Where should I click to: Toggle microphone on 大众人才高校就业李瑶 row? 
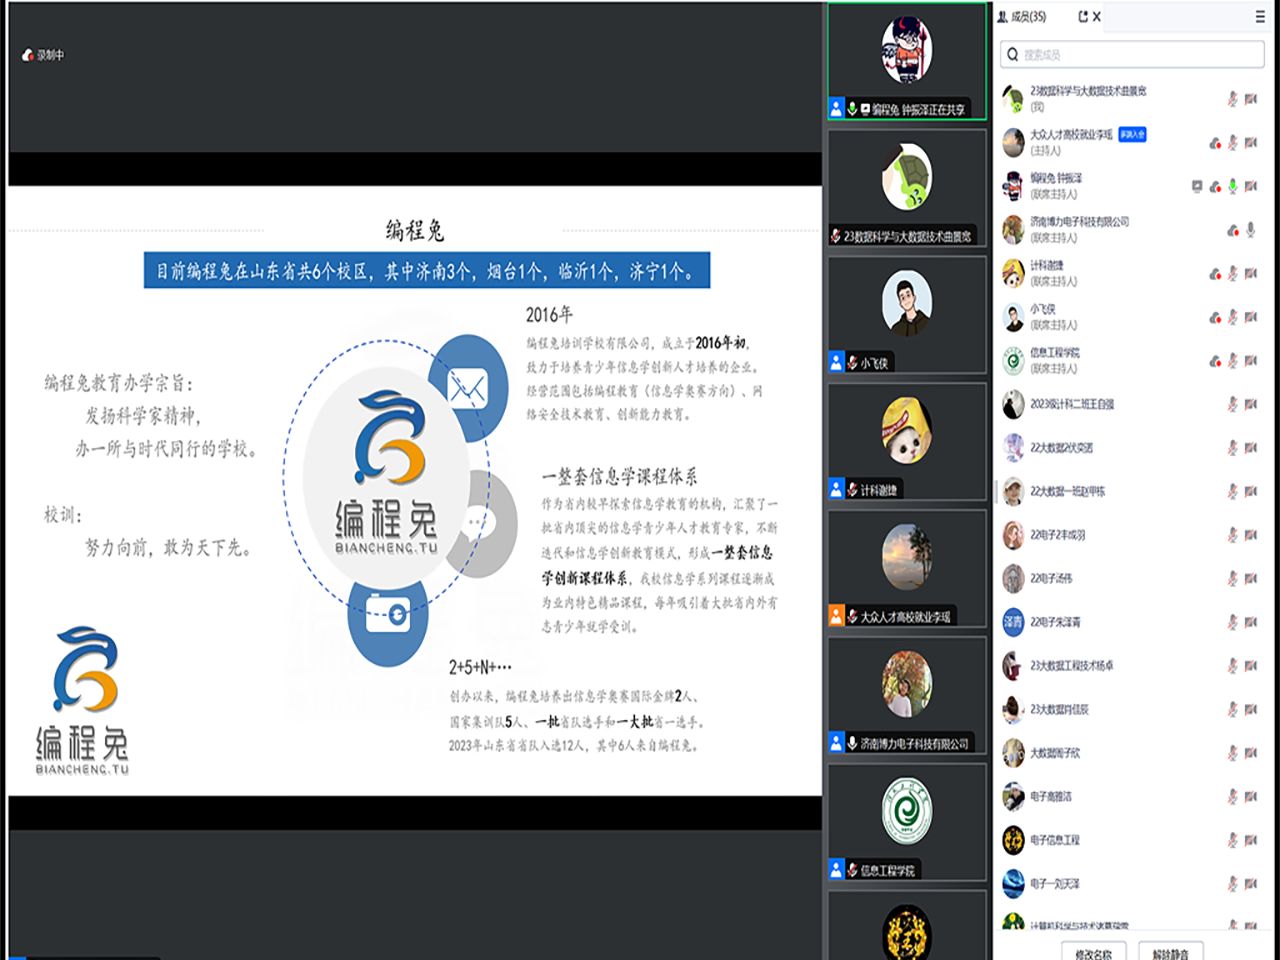click(1233, 142)
